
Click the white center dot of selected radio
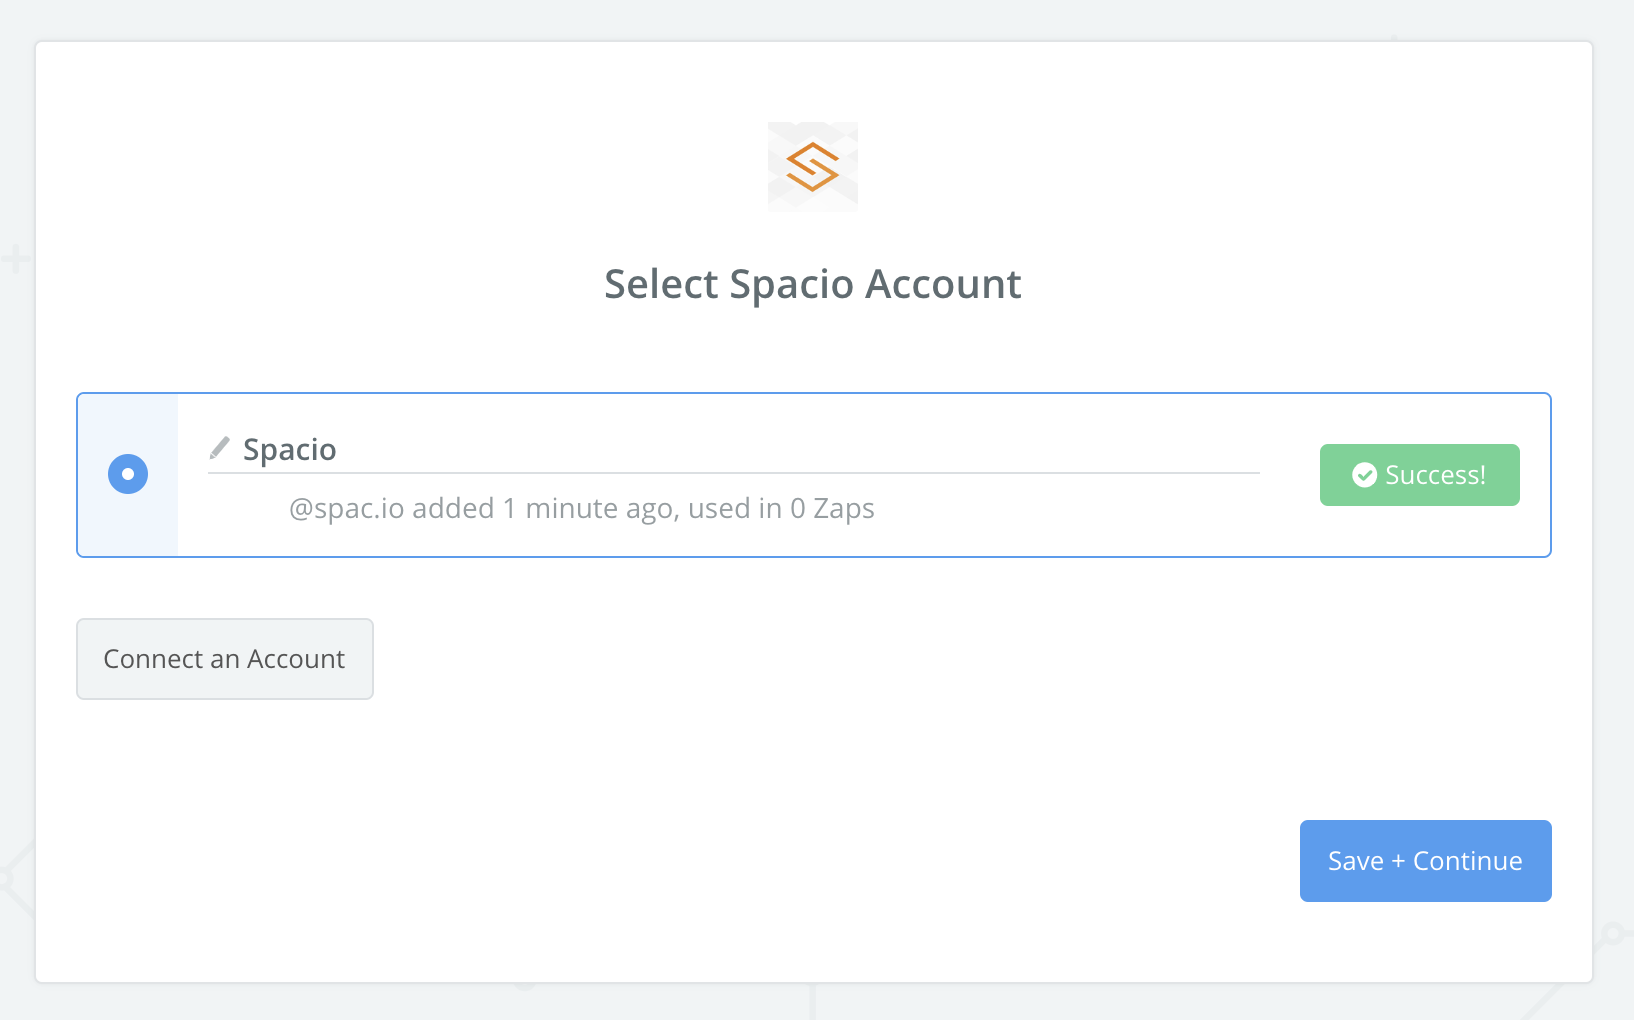tap(128, 474)
